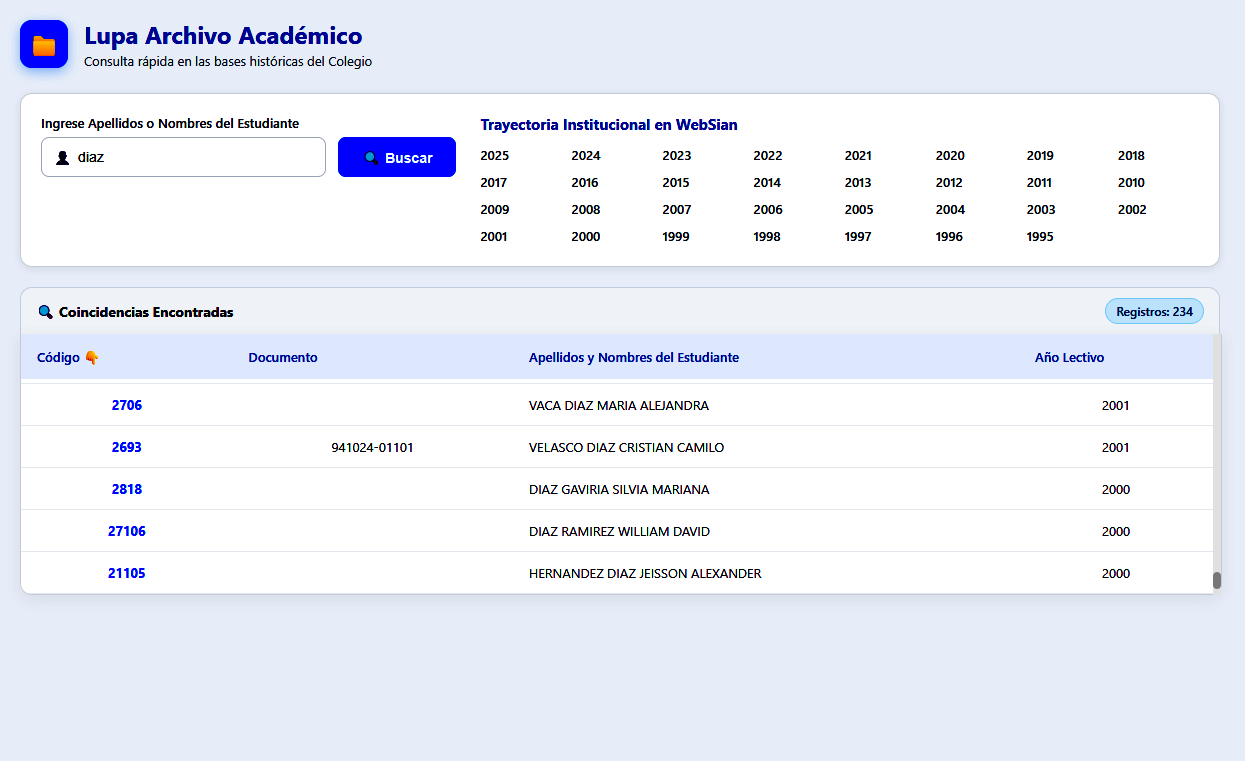This screenshot has width=1245, height=761.
Task: Click name VACA DIAZ MARIA ALEJANDRA
Action: [x=619, y=406]
